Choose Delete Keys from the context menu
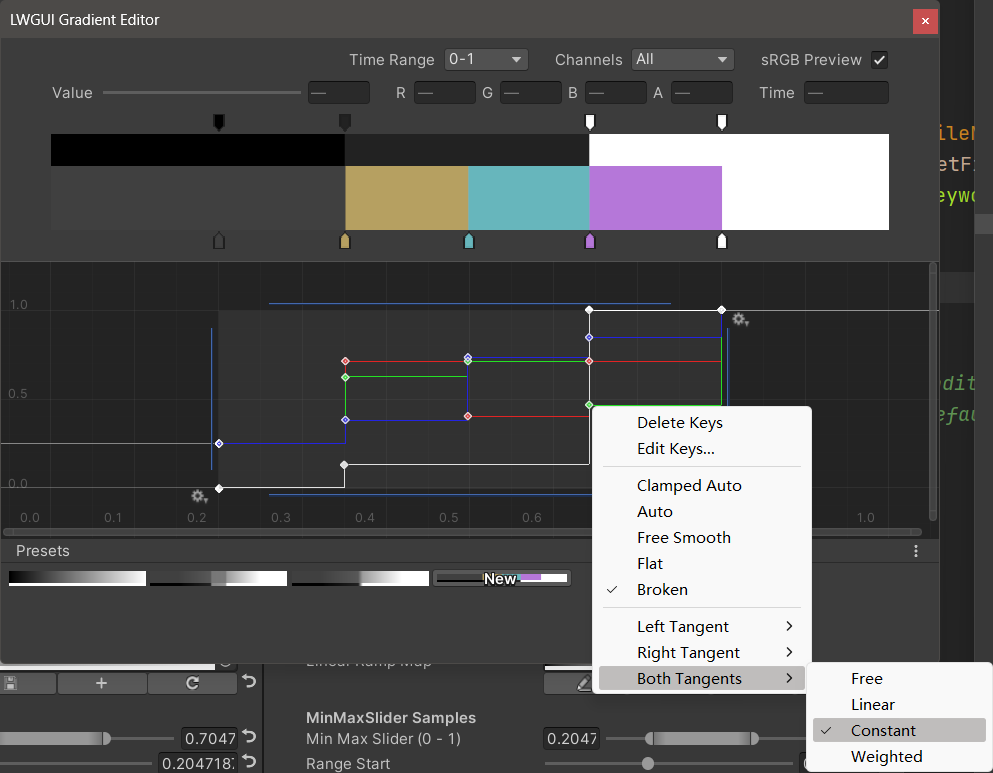The height and width of the screenshot is (773, 993). [x=679, y=423]
